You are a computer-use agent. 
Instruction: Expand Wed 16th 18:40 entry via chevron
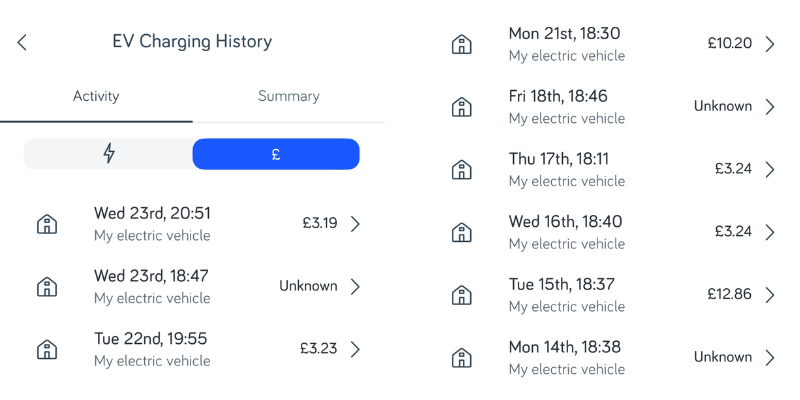(x=770, y=232)
